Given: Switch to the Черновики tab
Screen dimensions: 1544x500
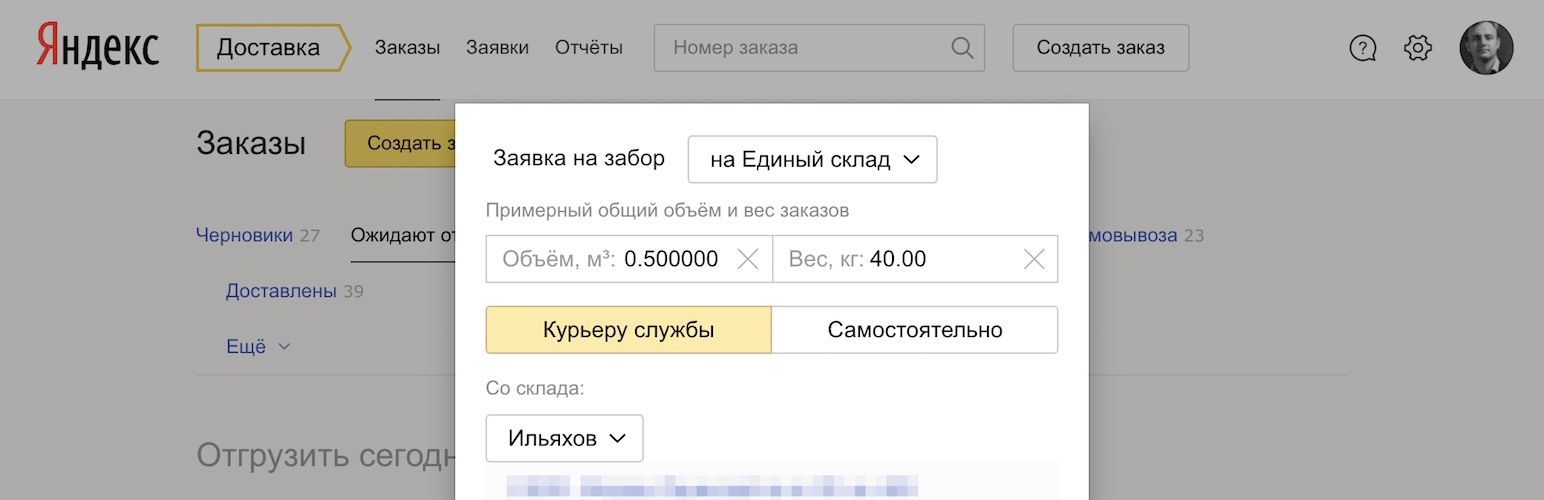Looking at the screenshot, I should (244, 236).
